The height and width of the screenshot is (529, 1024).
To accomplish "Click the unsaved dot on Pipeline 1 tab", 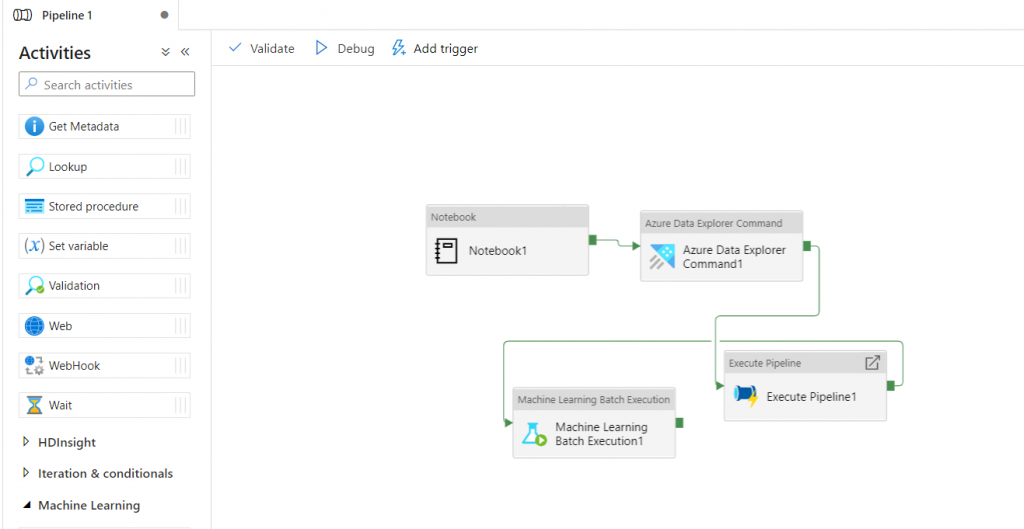I will 165,15.
